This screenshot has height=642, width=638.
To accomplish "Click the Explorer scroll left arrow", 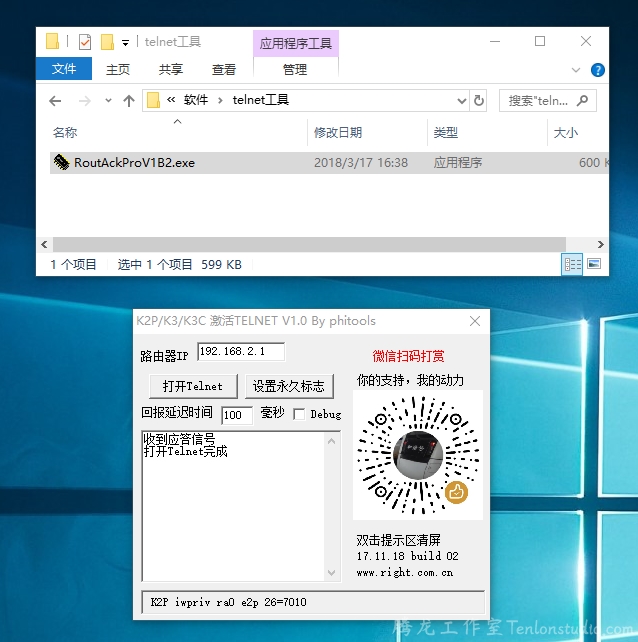I will pos(44,244).
